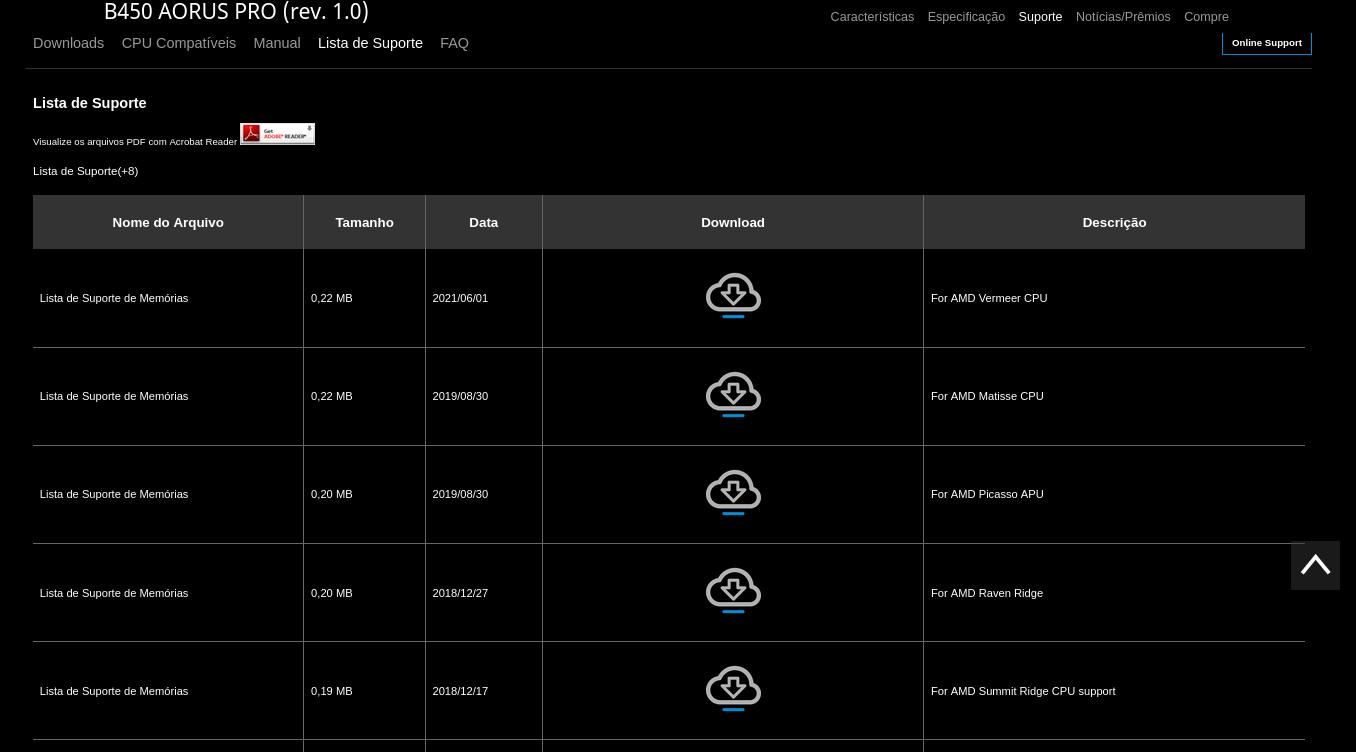Click Lista de Suporte de Memórias in Summit Ridge row
Screen dimensions: 1356x752
click(x=114, y=691)
